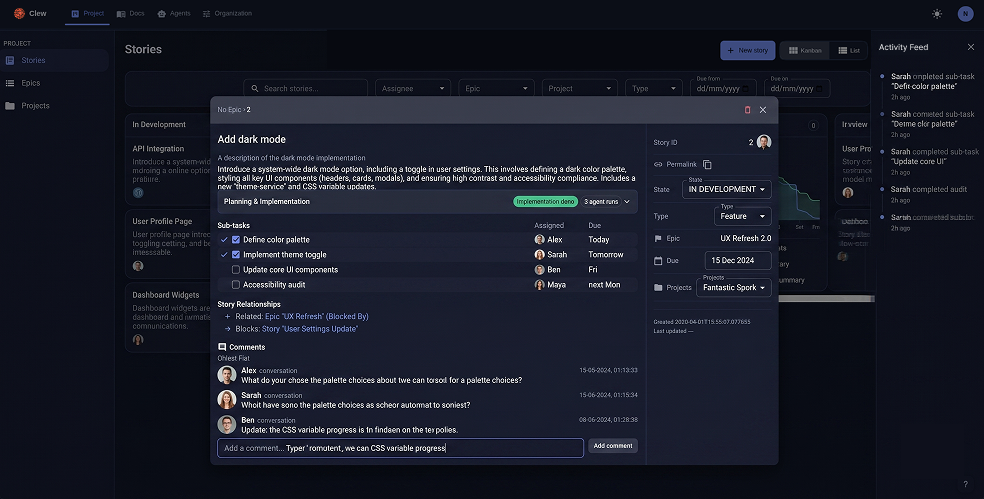This screenshot has width=984, height=499.
Task: Open the State IN DEVELOPMENT dropdown
Action: 727,189
